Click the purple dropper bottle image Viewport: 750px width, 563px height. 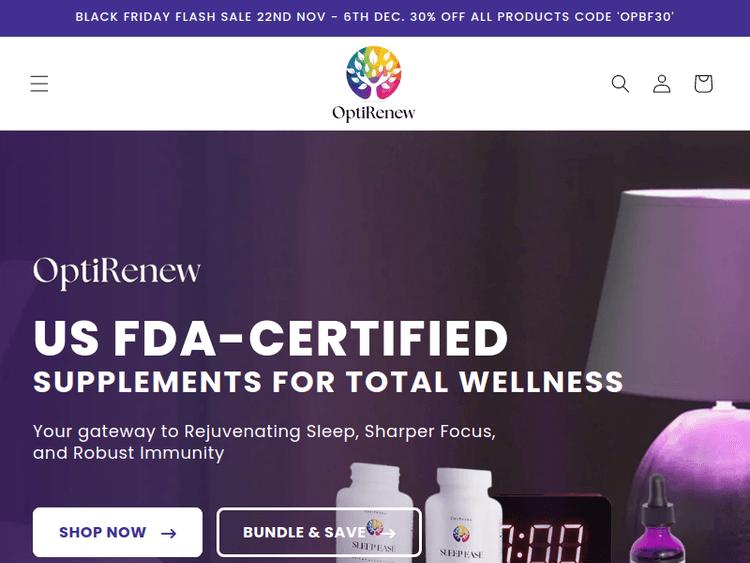(656, 519)
